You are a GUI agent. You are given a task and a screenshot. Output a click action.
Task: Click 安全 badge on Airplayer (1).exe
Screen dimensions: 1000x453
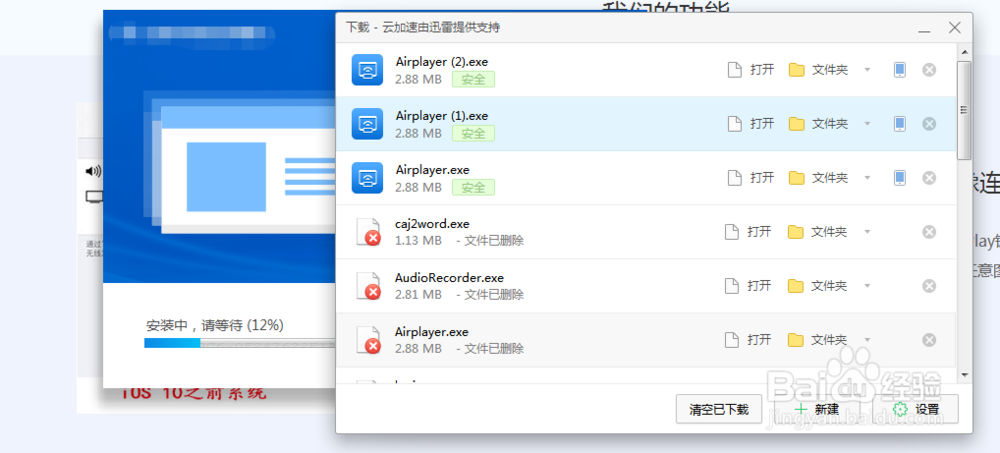point(473,133)
